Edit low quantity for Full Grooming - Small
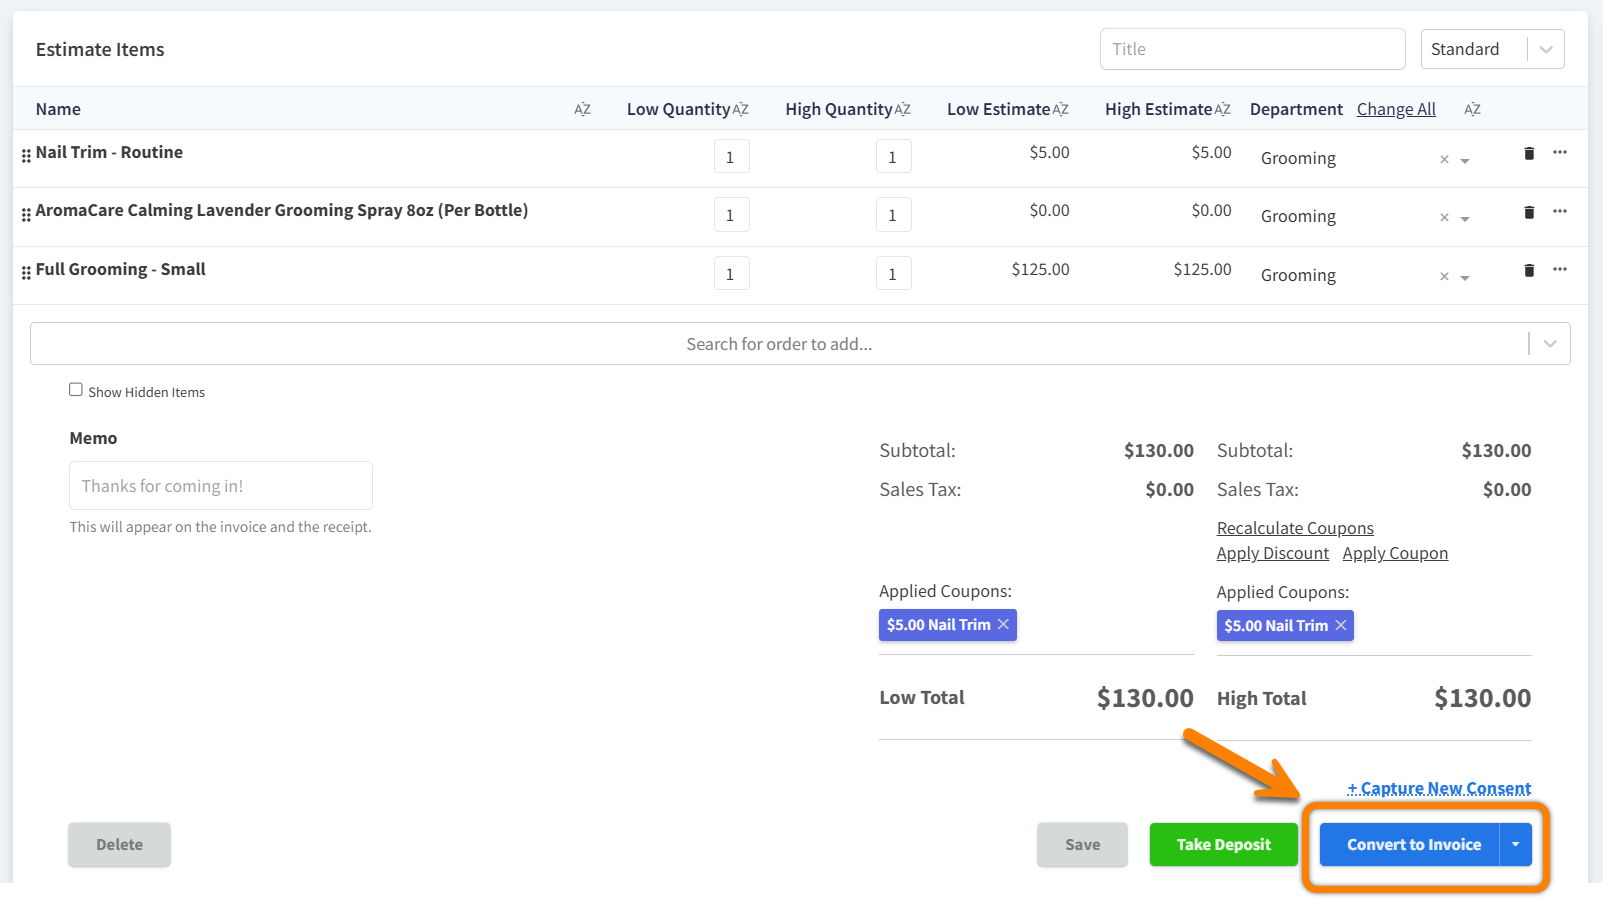1603x899 pixels. pos(732,274)
